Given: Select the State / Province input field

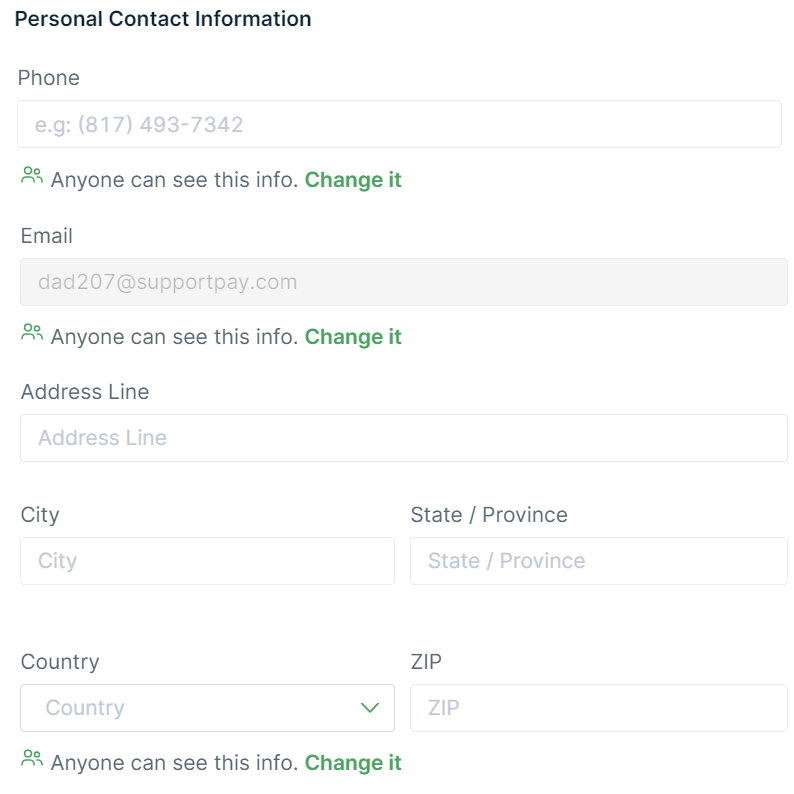Looking at the screenshot, I should pyautogui.click(x=598, y=561).
